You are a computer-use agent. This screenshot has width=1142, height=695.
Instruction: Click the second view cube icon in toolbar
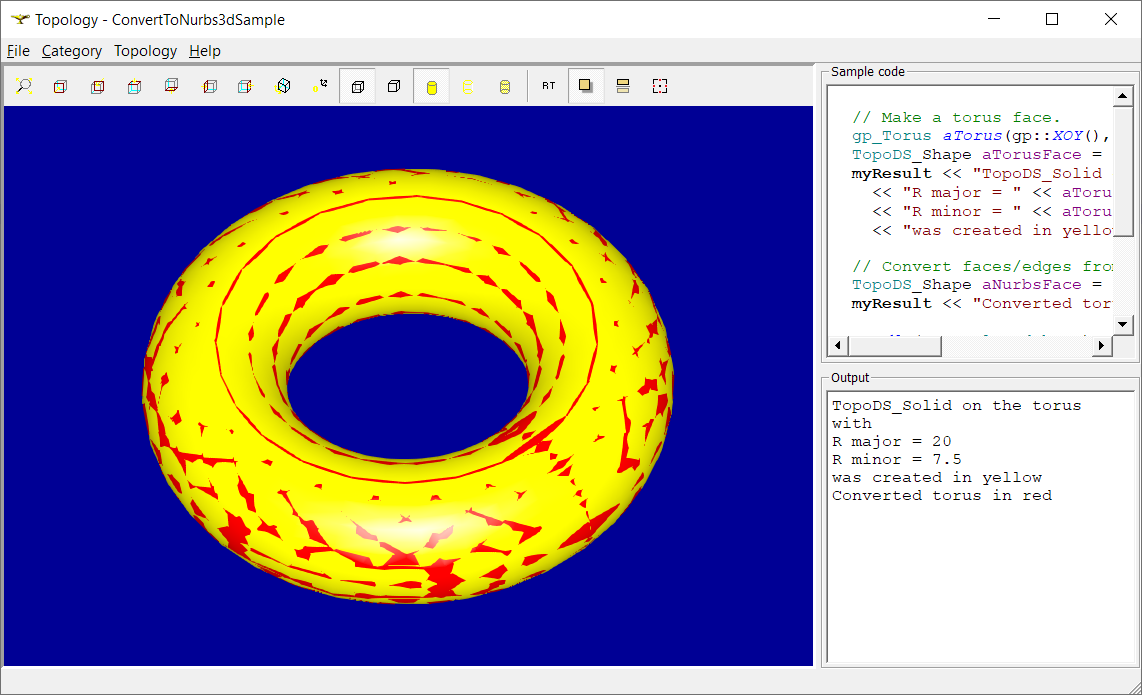click(x=97, y=87)
